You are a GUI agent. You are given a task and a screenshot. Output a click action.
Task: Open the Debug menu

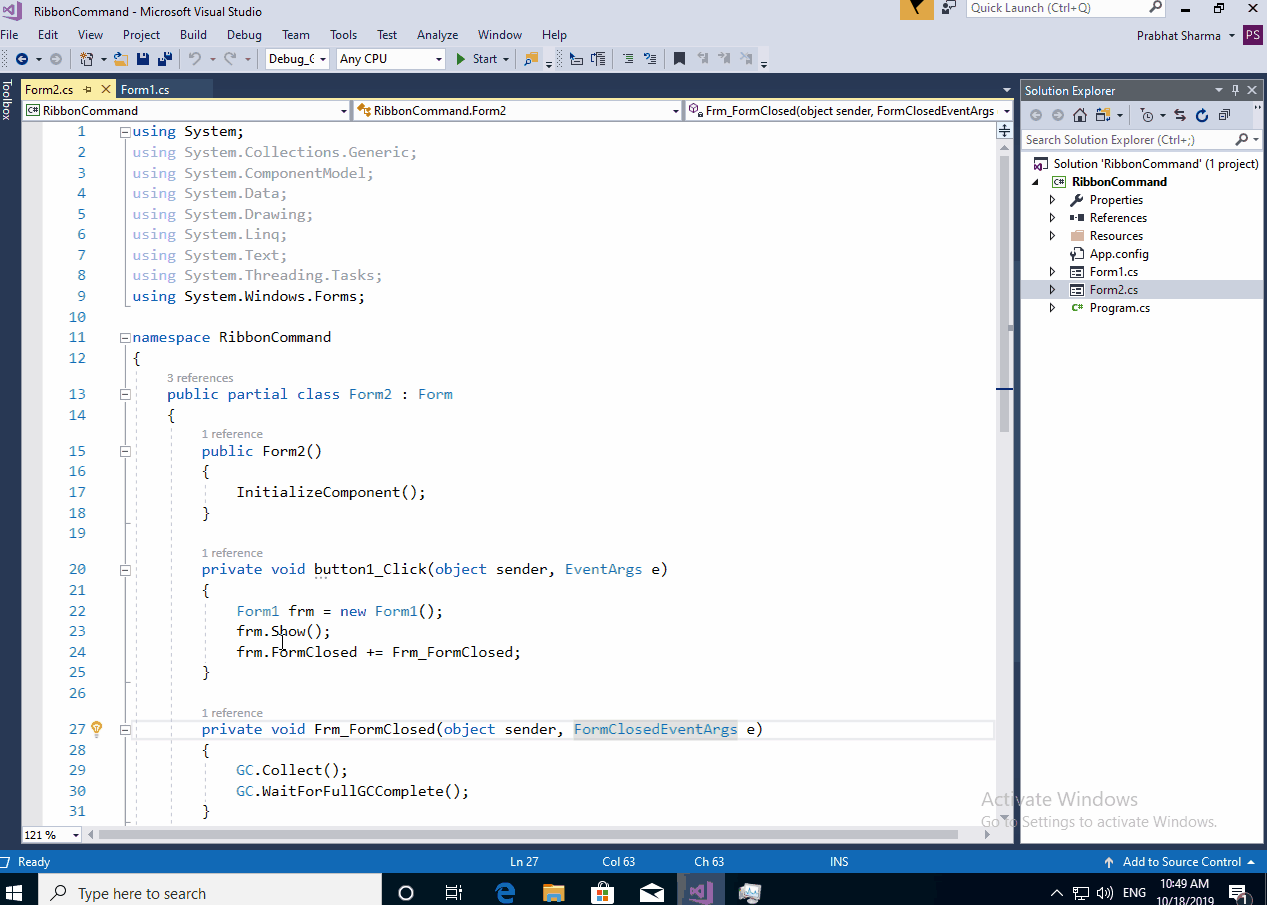coord(244,35)
